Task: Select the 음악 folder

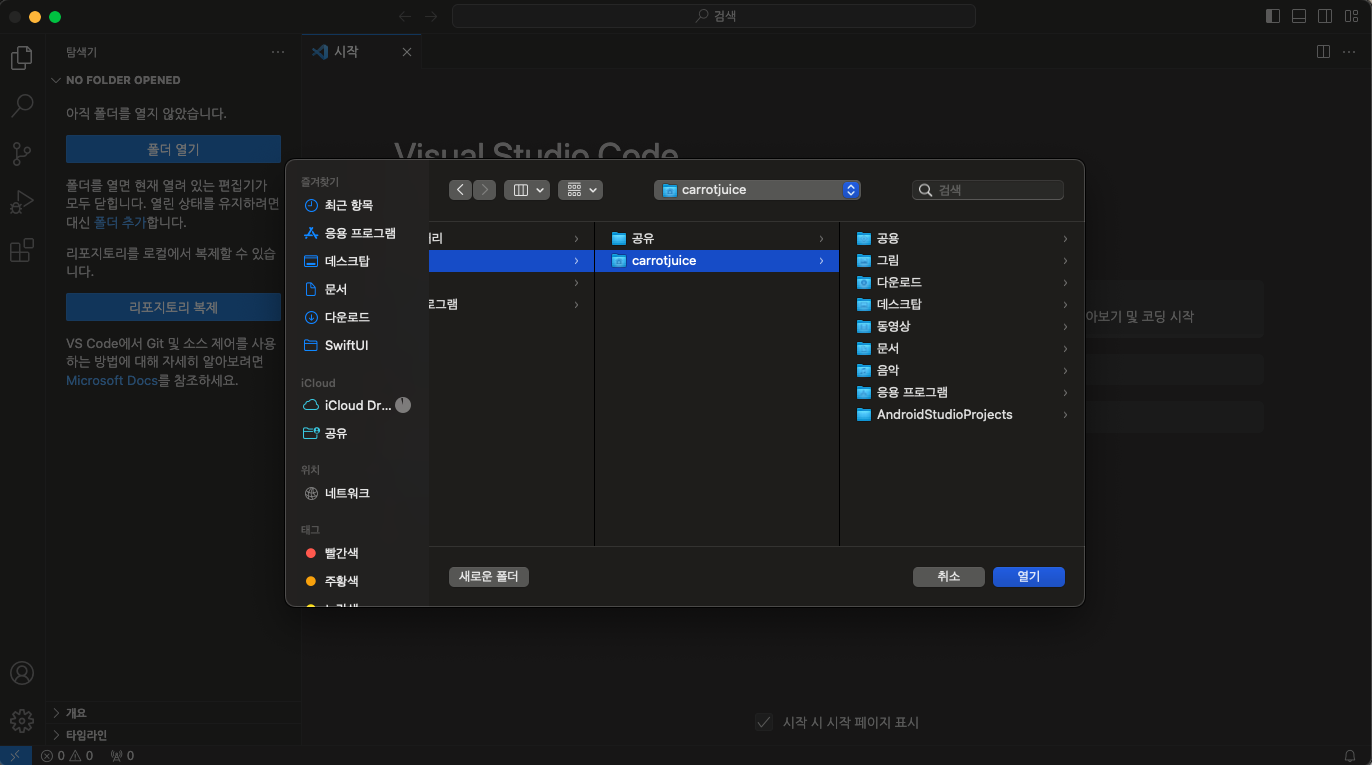Action: (x=961, y=370)
